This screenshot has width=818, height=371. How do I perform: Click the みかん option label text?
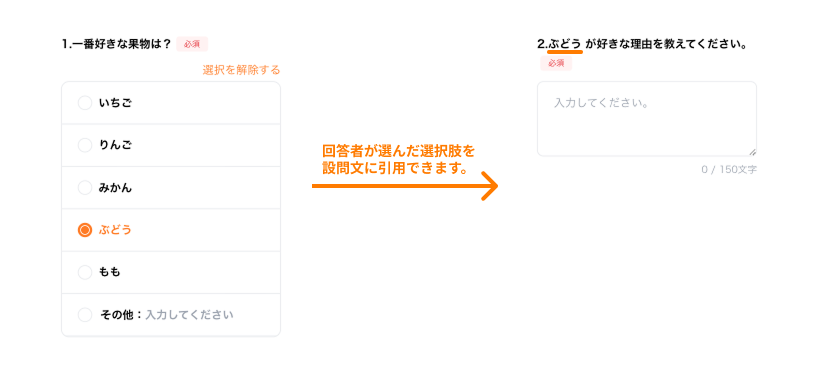pos(115,188)
